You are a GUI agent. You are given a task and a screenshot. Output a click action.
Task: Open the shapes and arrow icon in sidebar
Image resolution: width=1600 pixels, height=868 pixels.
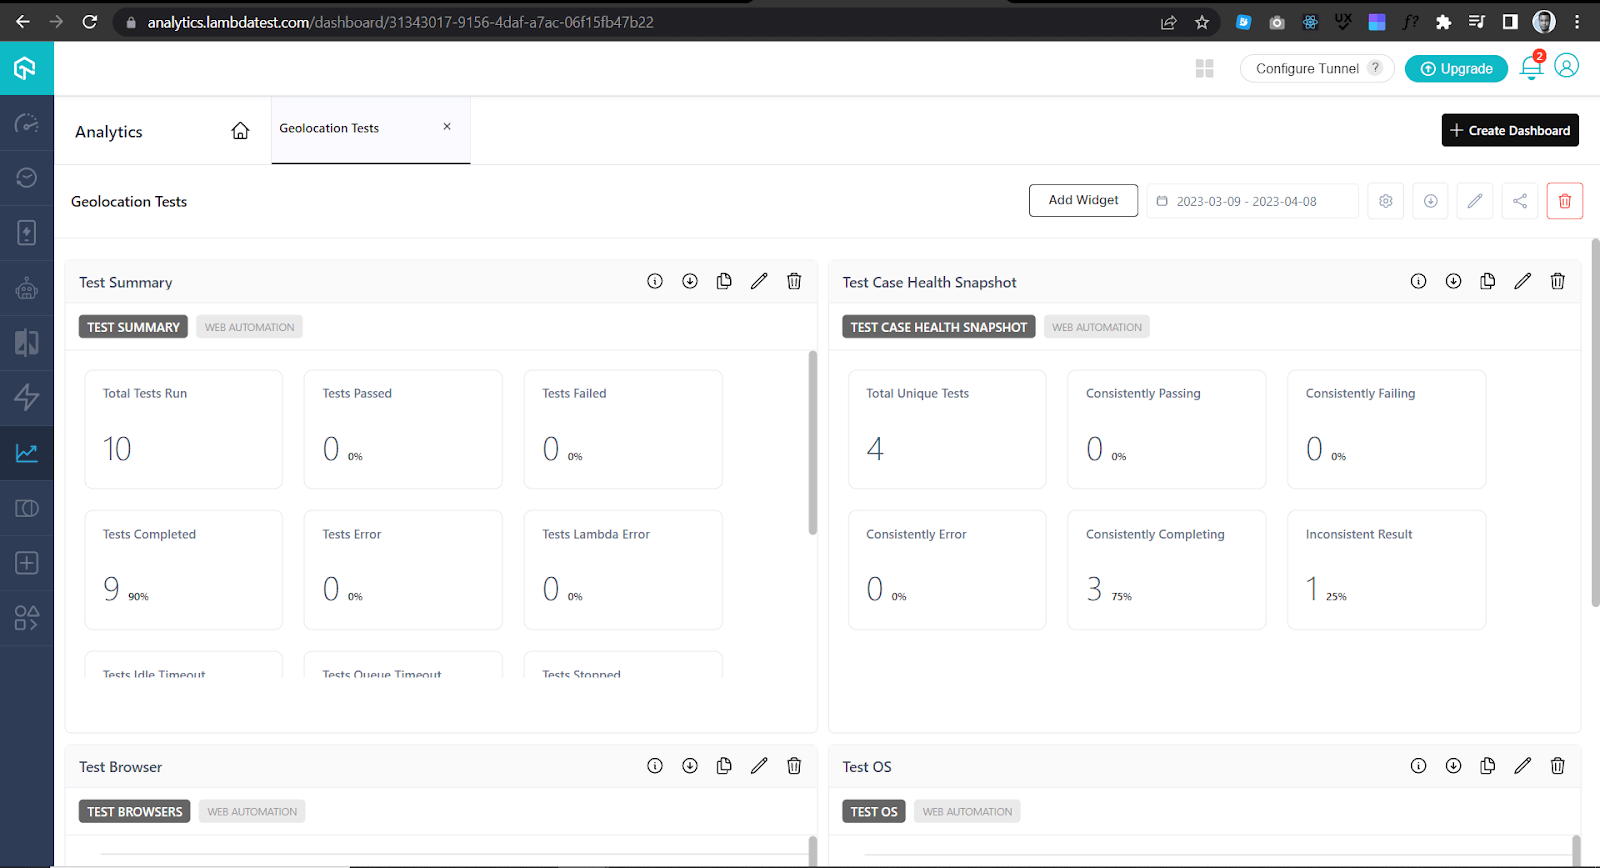[27, 618]
